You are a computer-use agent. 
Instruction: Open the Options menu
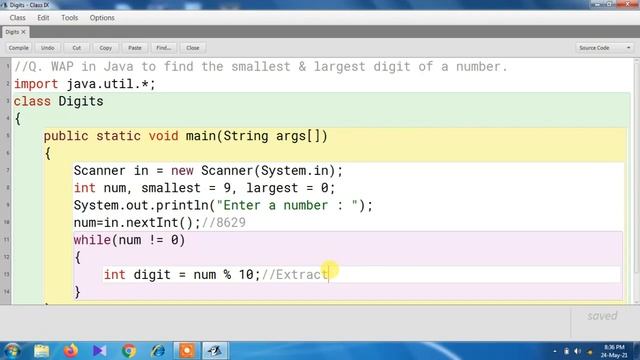click(x=102, y=18)
